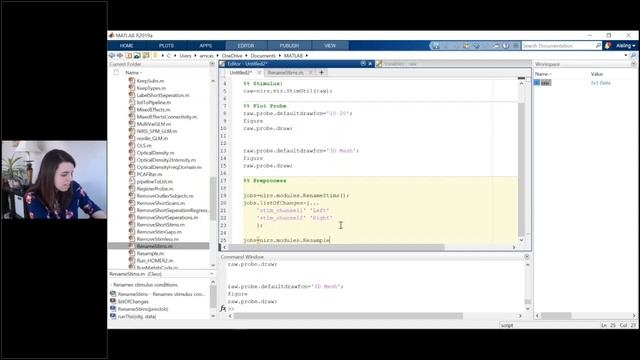The height and width of the screenshot is (360, 640).
Task: Click the Documents path segment
Action: pos(263,56)
